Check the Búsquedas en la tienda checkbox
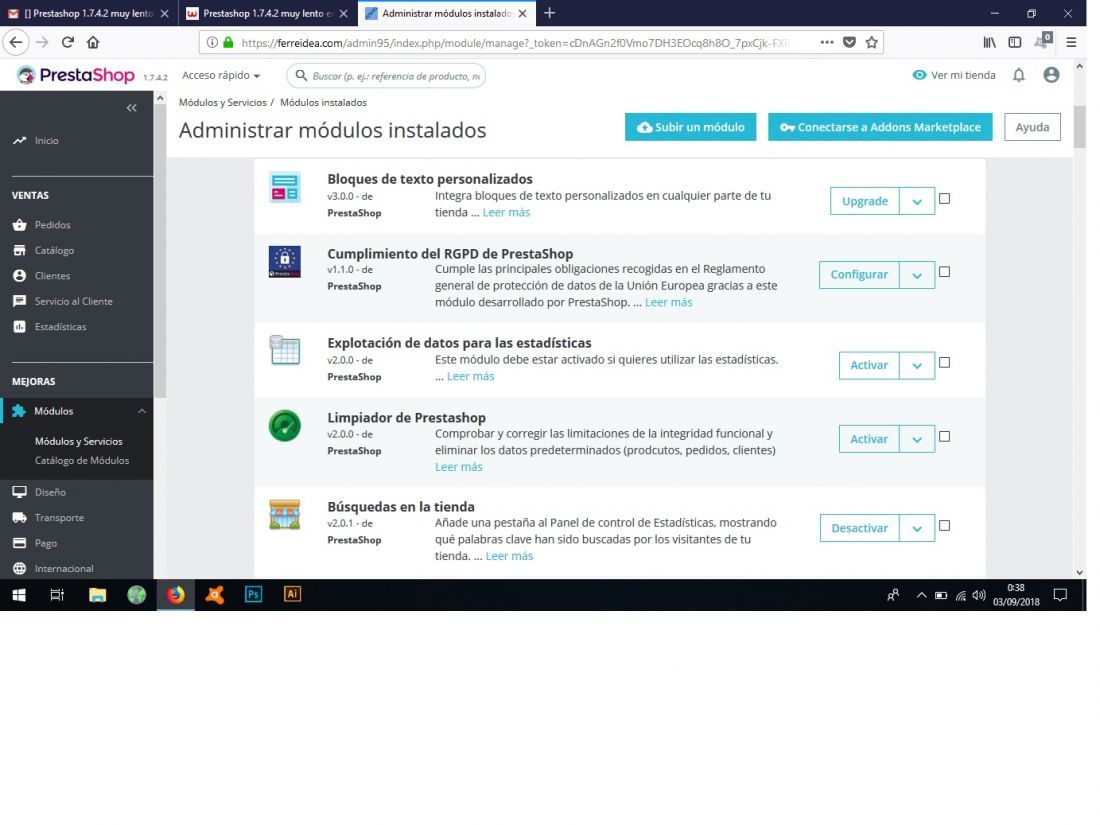 coord(945,525)
